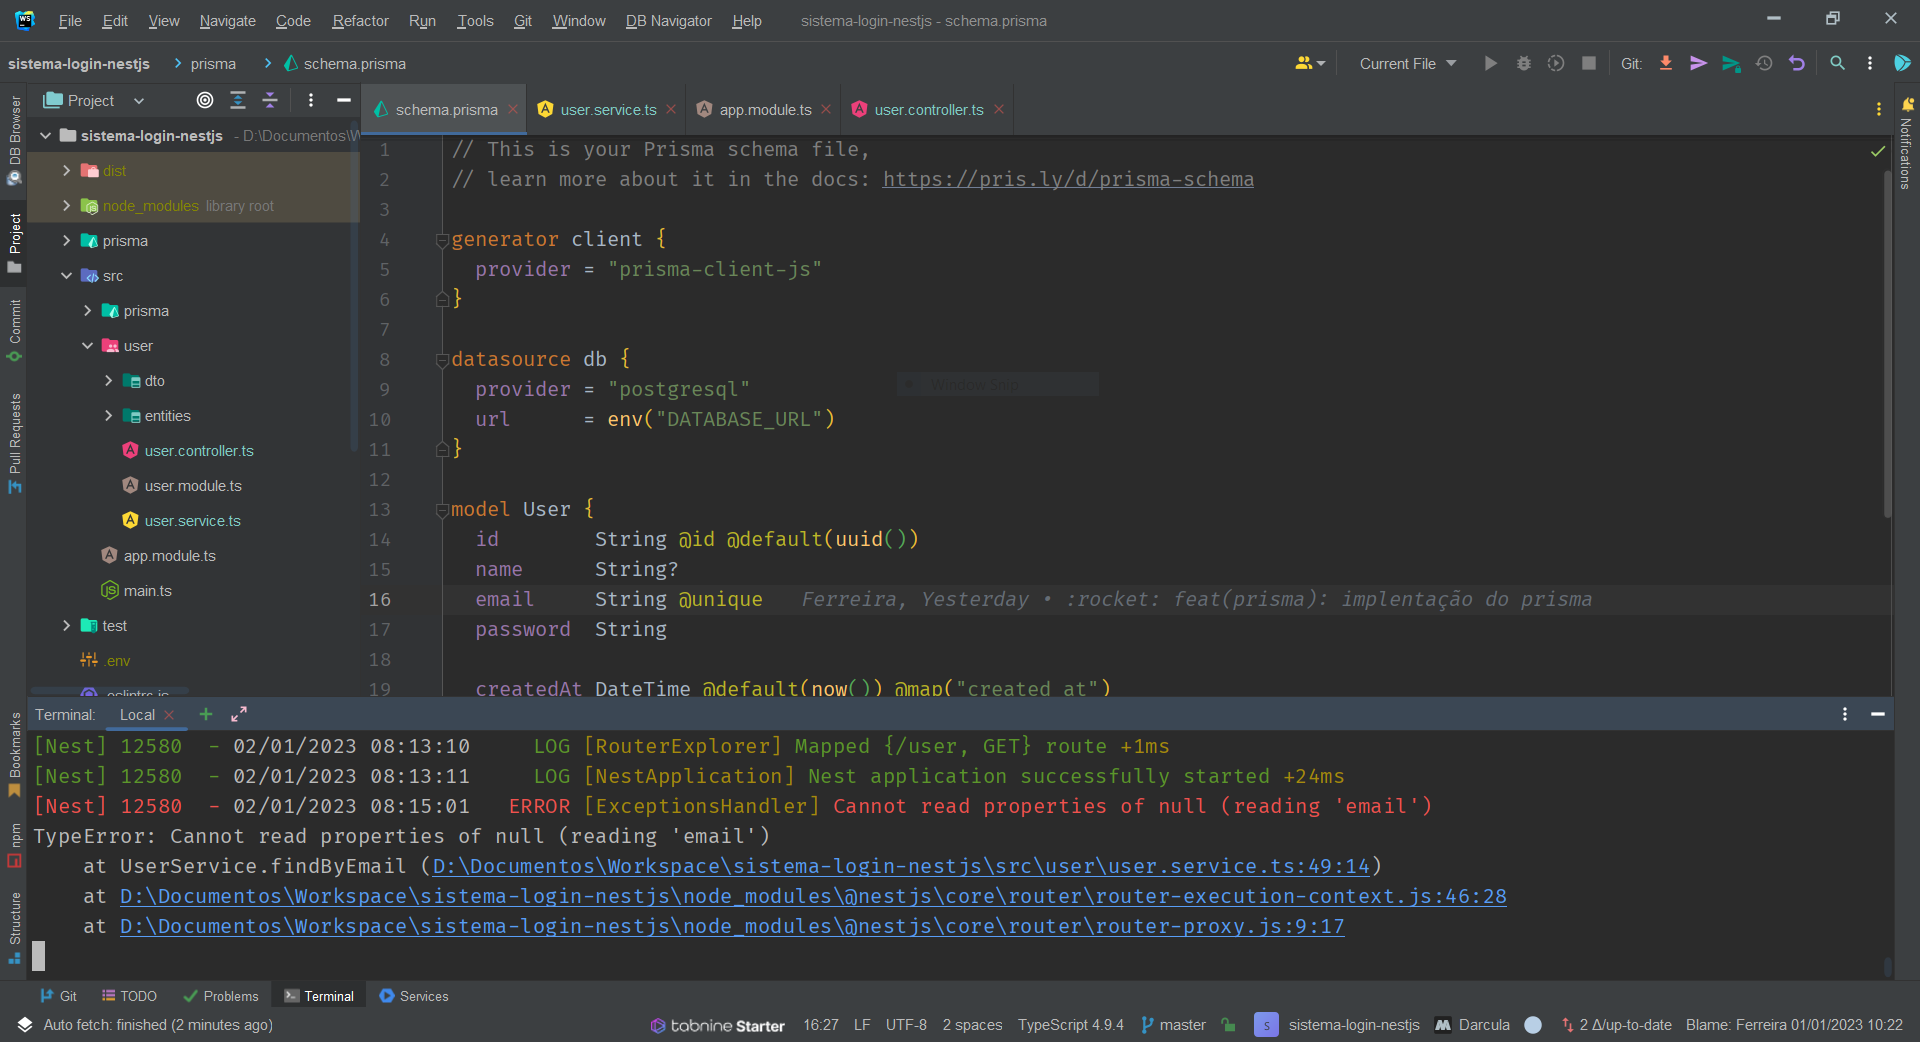Collapse the src folder
The image size is (1920, 1042).
click(x=66, y=276)
